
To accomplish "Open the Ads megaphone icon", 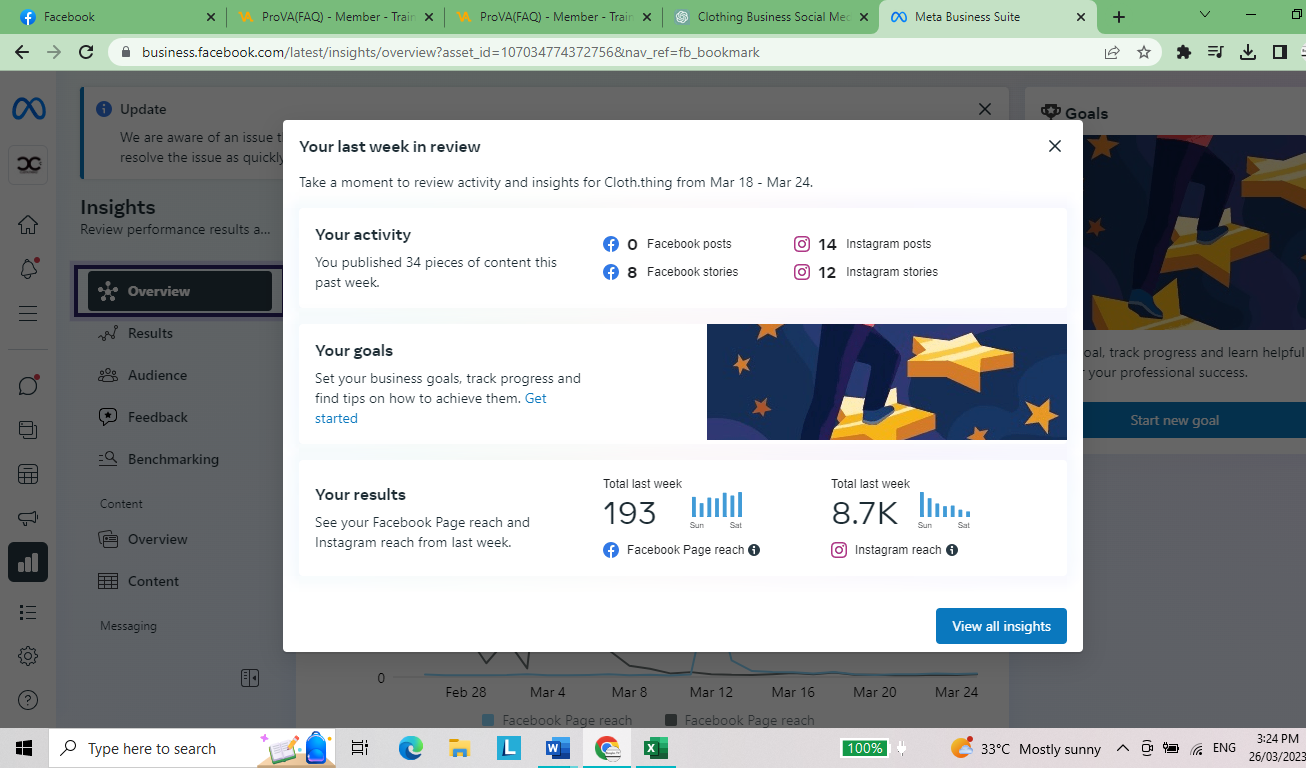I will pyautogui.click(x=28, y=518).
